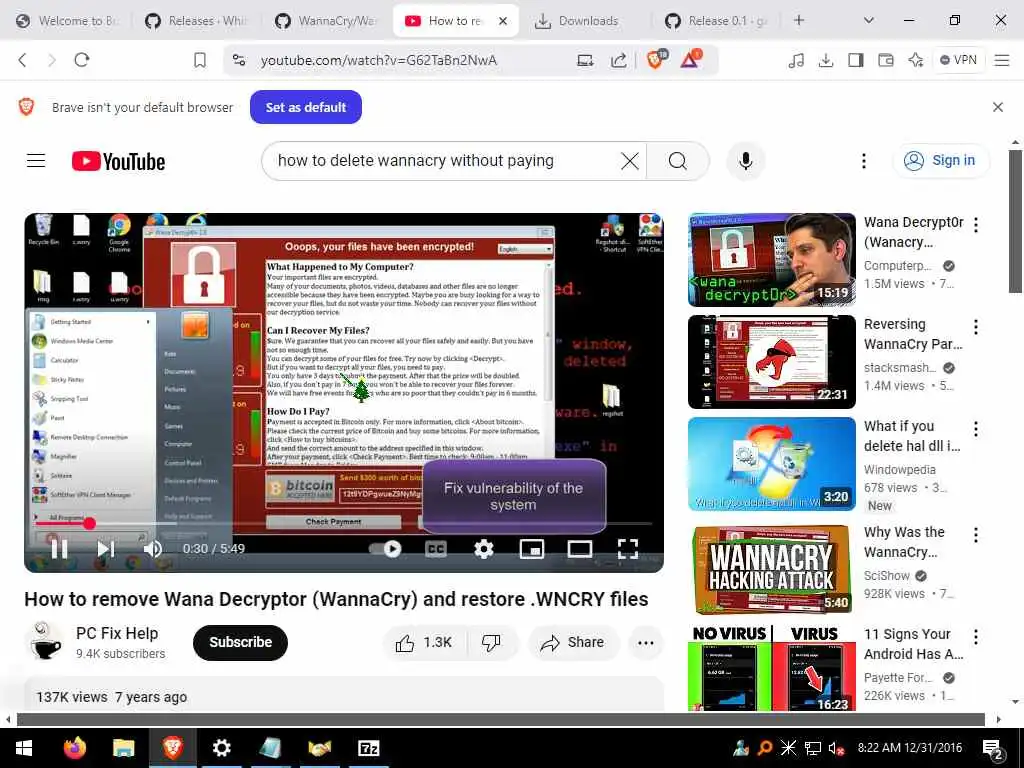This screenshot has height=768, width=1024.
Task: Toggle the VPN button
Action: coord(959,60)
